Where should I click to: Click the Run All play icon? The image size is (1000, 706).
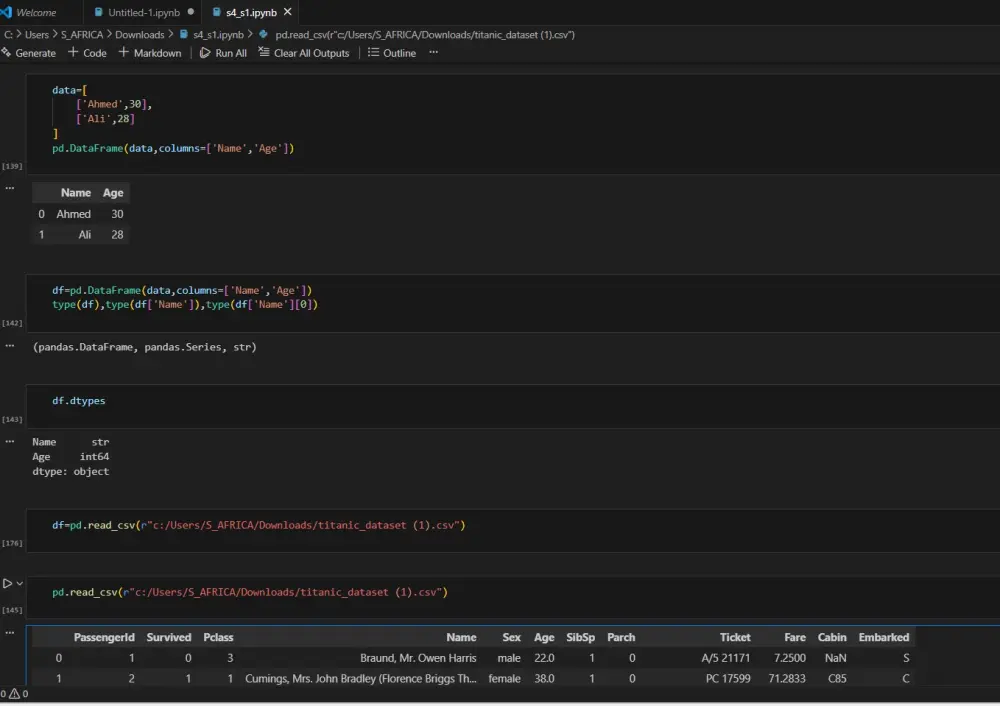point(204,52)
